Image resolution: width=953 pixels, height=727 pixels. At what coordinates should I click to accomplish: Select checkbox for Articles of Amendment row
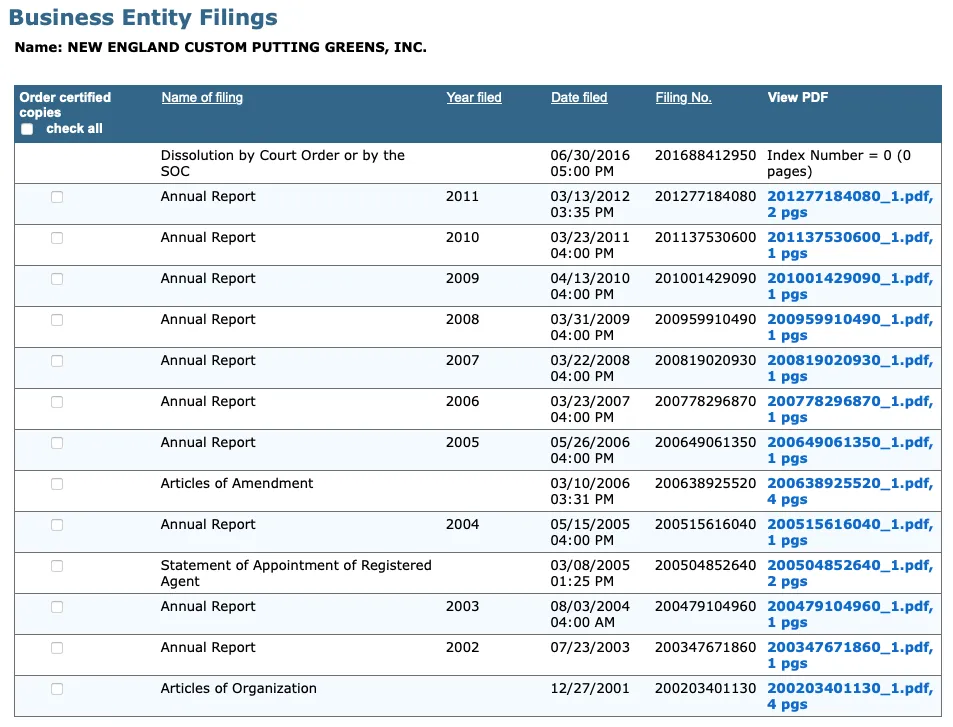[57, 484]
